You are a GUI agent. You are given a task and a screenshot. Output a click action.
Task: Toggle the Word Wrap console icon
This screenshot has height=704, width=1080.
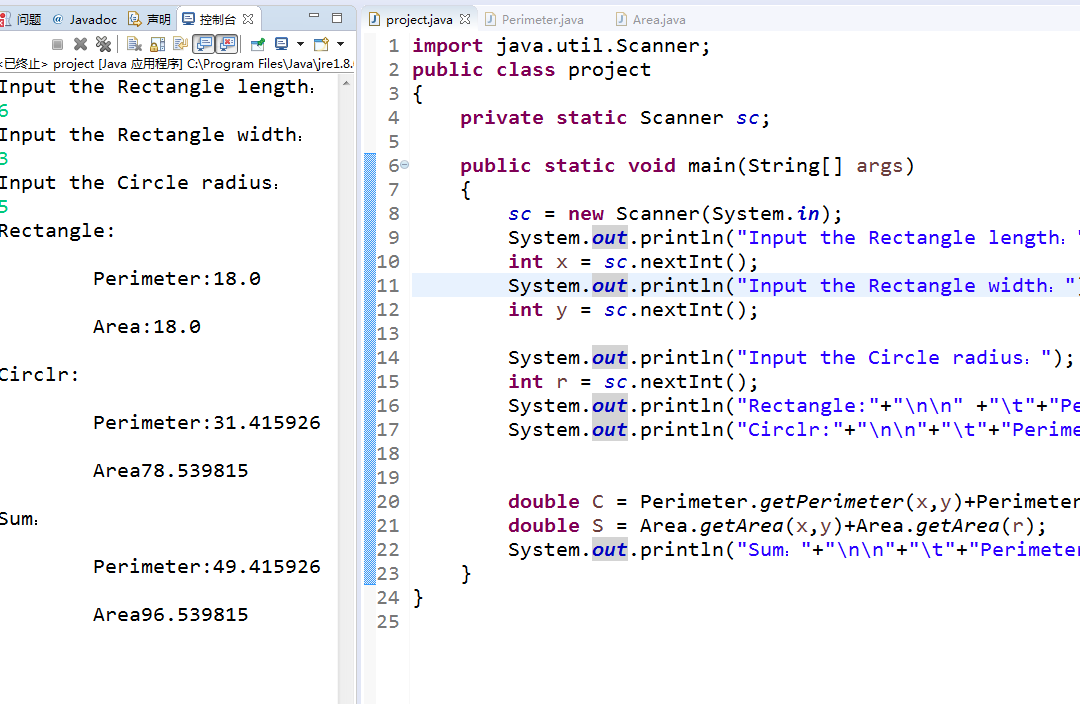180,45
